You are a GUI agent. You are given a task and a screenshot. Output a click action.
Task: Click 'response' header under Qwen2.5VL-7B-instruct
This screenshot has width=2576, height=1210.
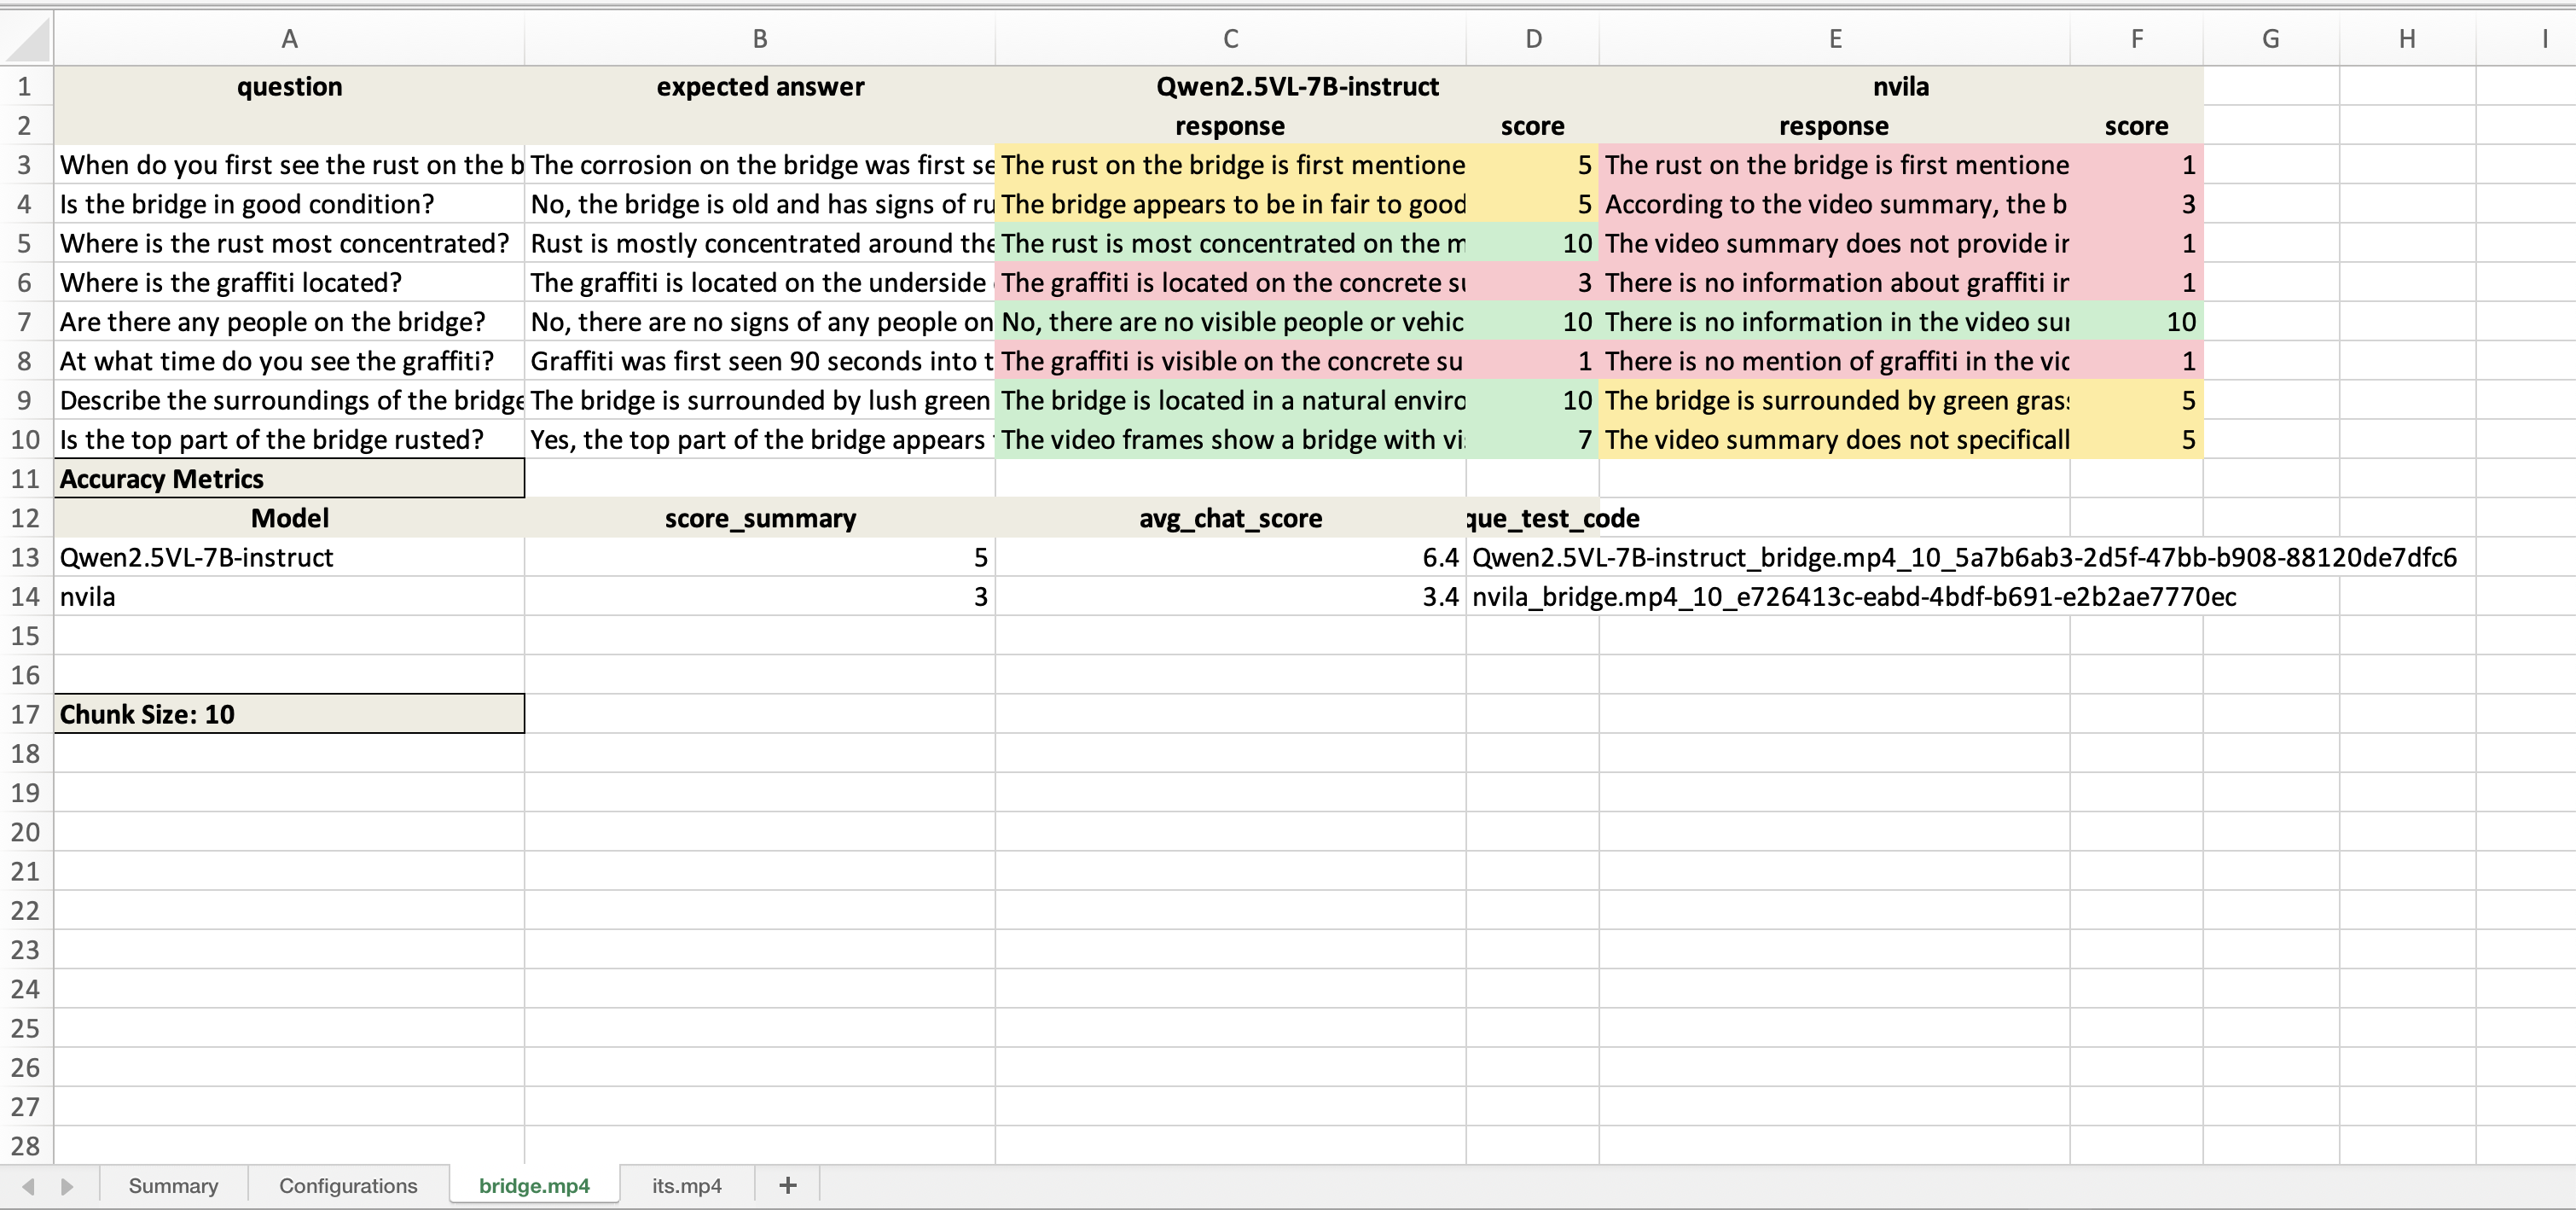click(x=1231, y=126)
